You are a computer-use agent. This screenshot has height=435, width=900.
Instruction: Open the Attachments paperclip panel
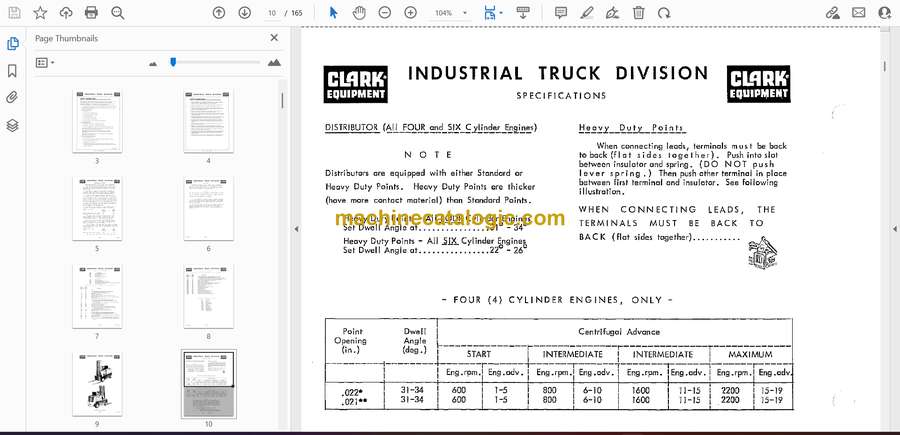pos(12,98)
